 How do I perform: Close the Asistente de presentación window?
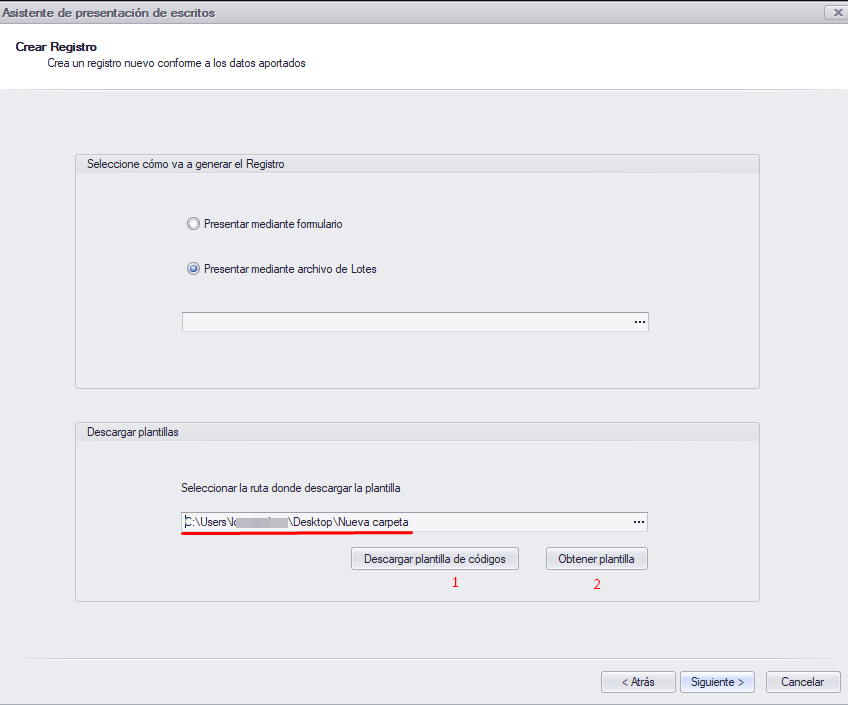835,12
